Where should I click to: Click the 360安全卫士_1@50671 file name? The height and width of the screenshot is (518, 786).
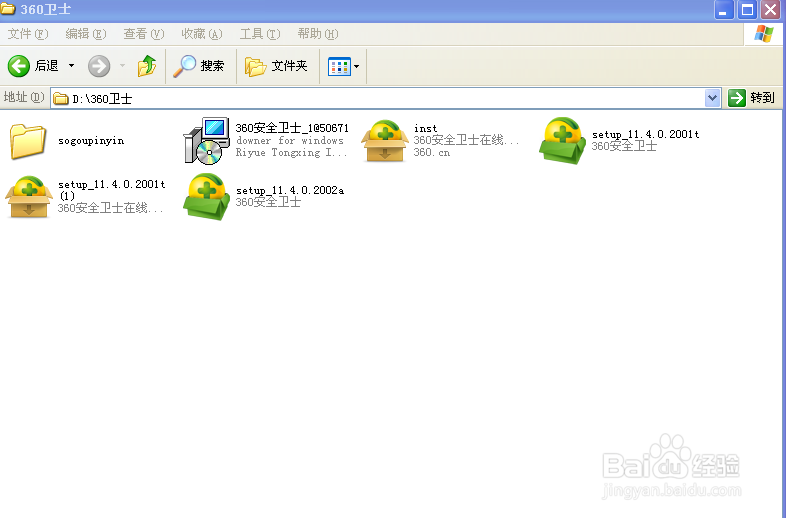[x=292, y=128]
